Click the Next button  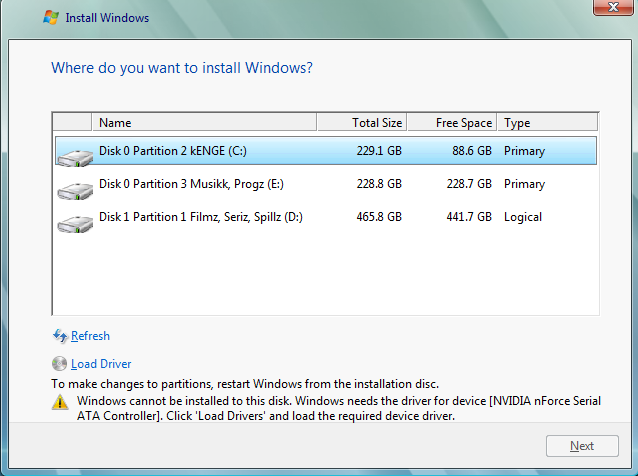(x=582, y=446)
